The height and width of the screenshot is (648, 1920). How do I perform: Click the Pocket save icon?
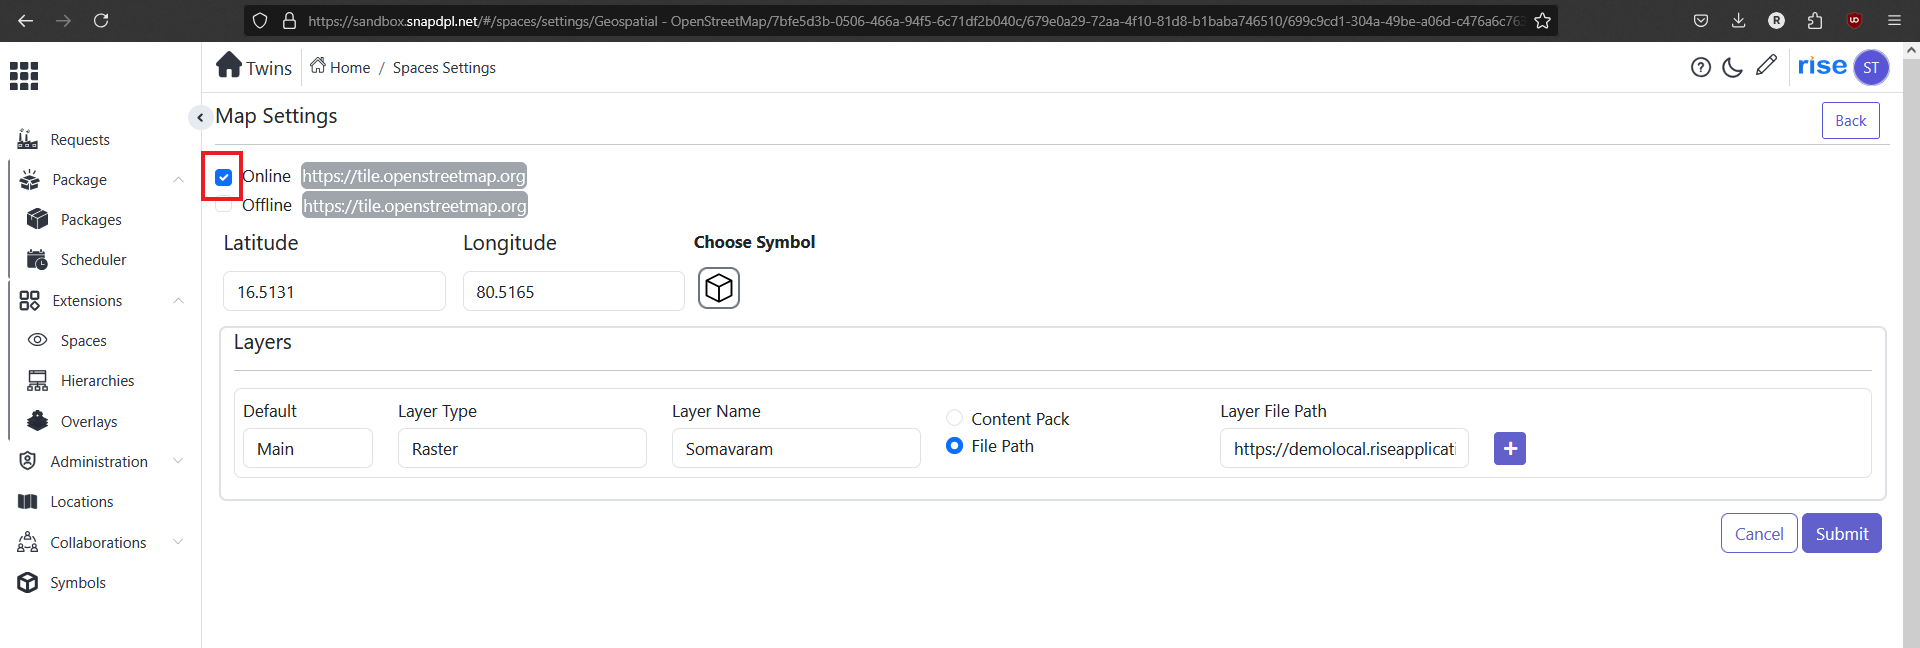tap(1701, 20)
